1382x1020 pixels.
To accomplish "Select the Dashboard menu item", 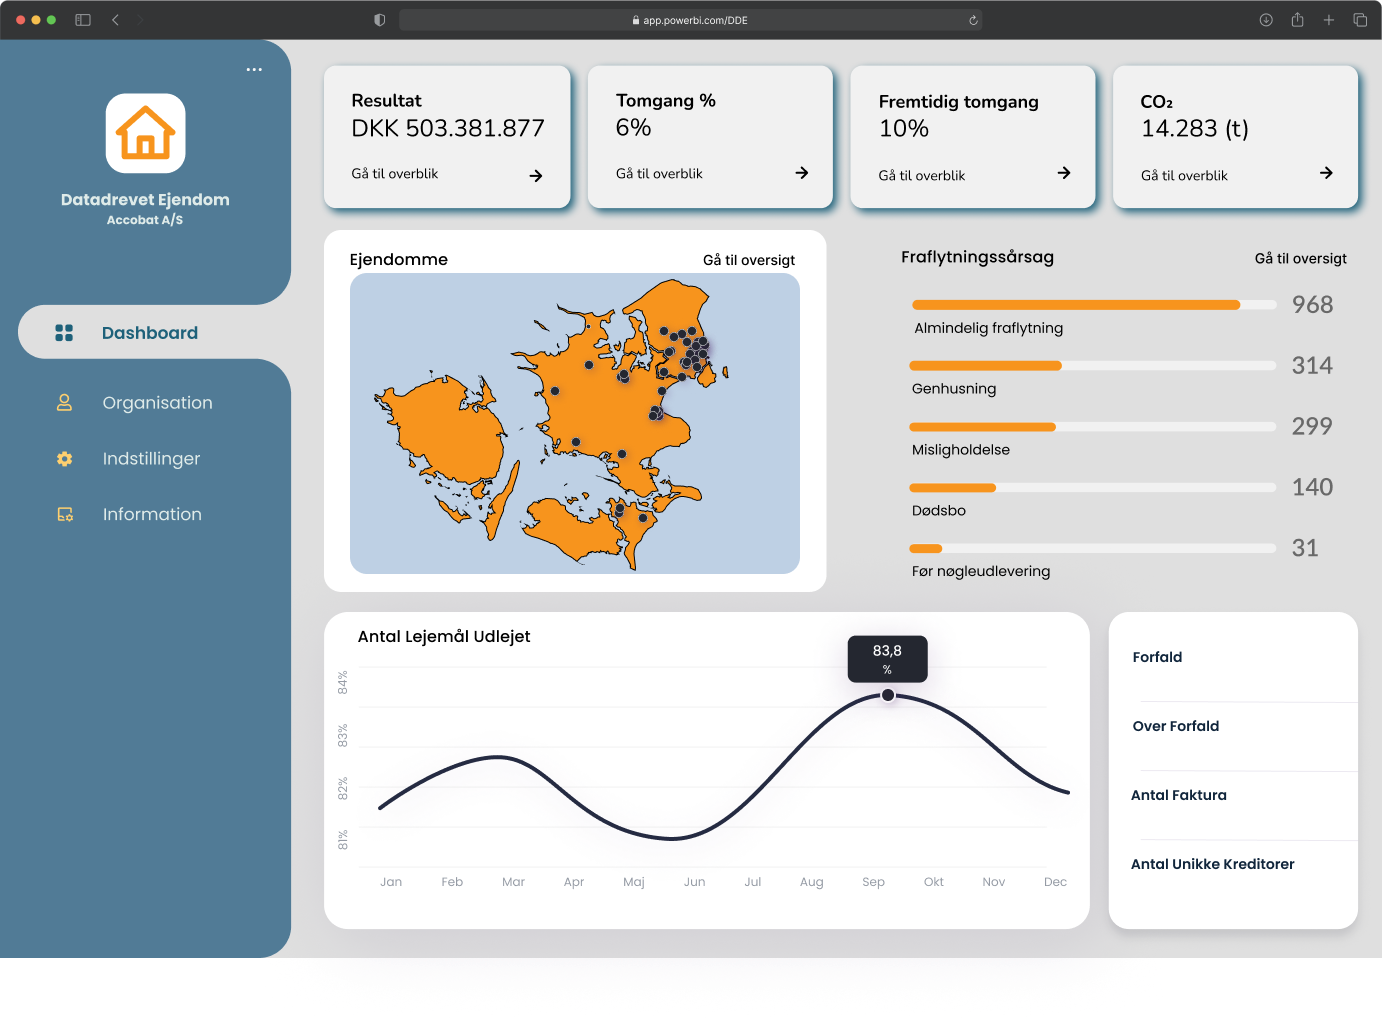I will click(x=152, y=333).
